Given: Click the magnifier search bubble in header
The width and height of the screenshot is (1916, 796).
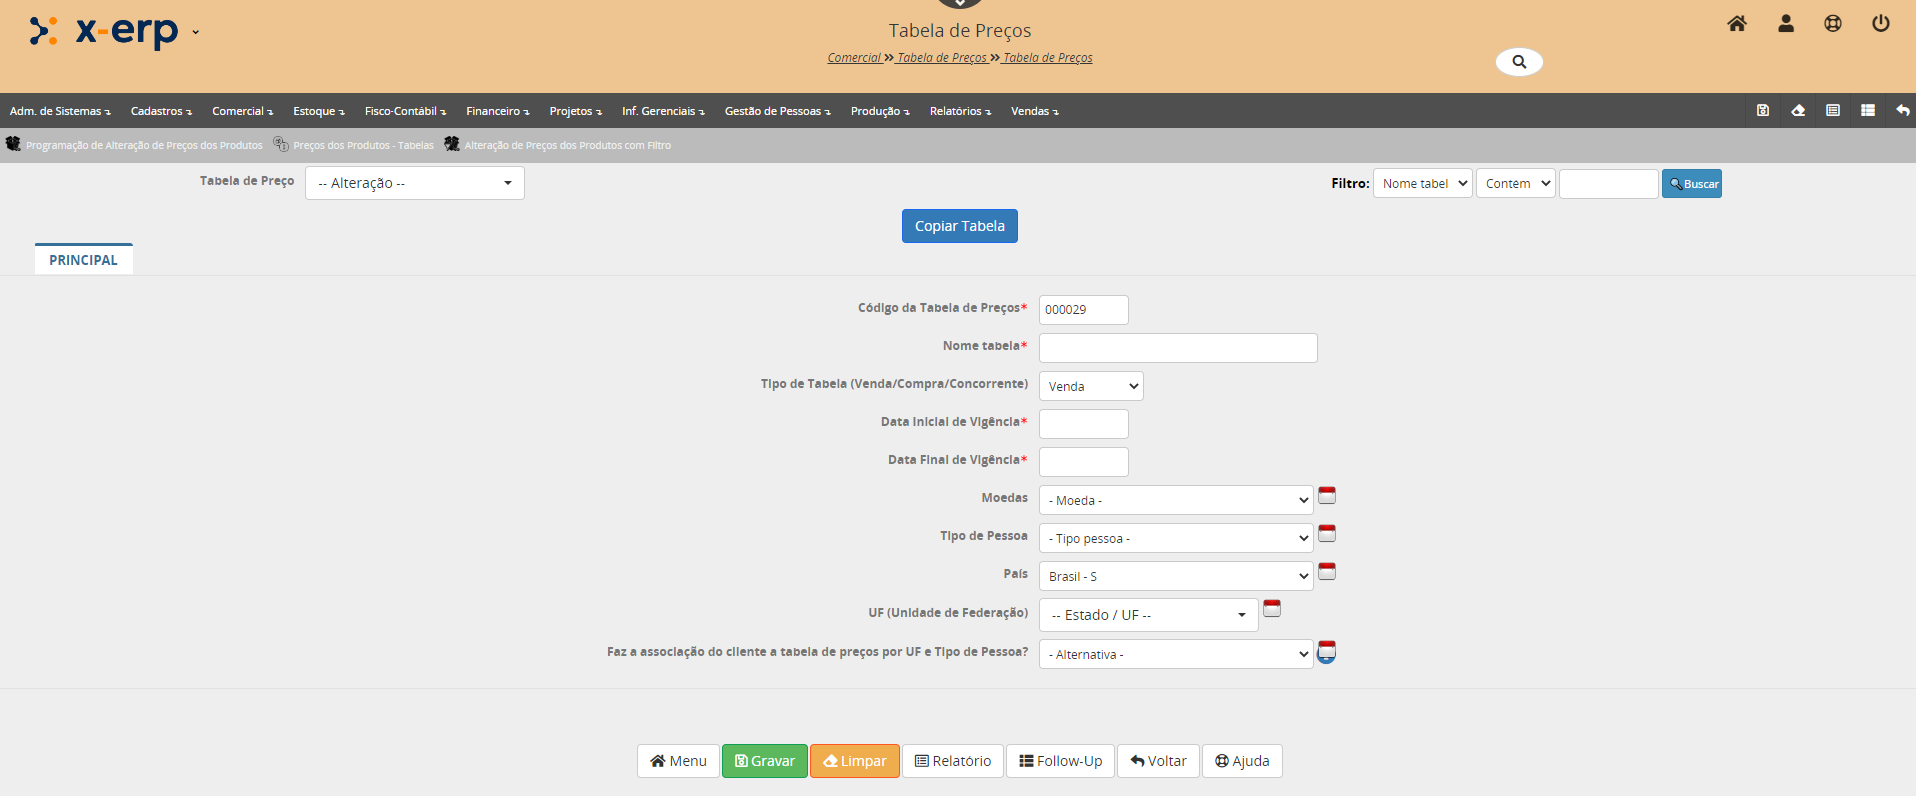Looking at the screenshot, I should [1518, 62].
